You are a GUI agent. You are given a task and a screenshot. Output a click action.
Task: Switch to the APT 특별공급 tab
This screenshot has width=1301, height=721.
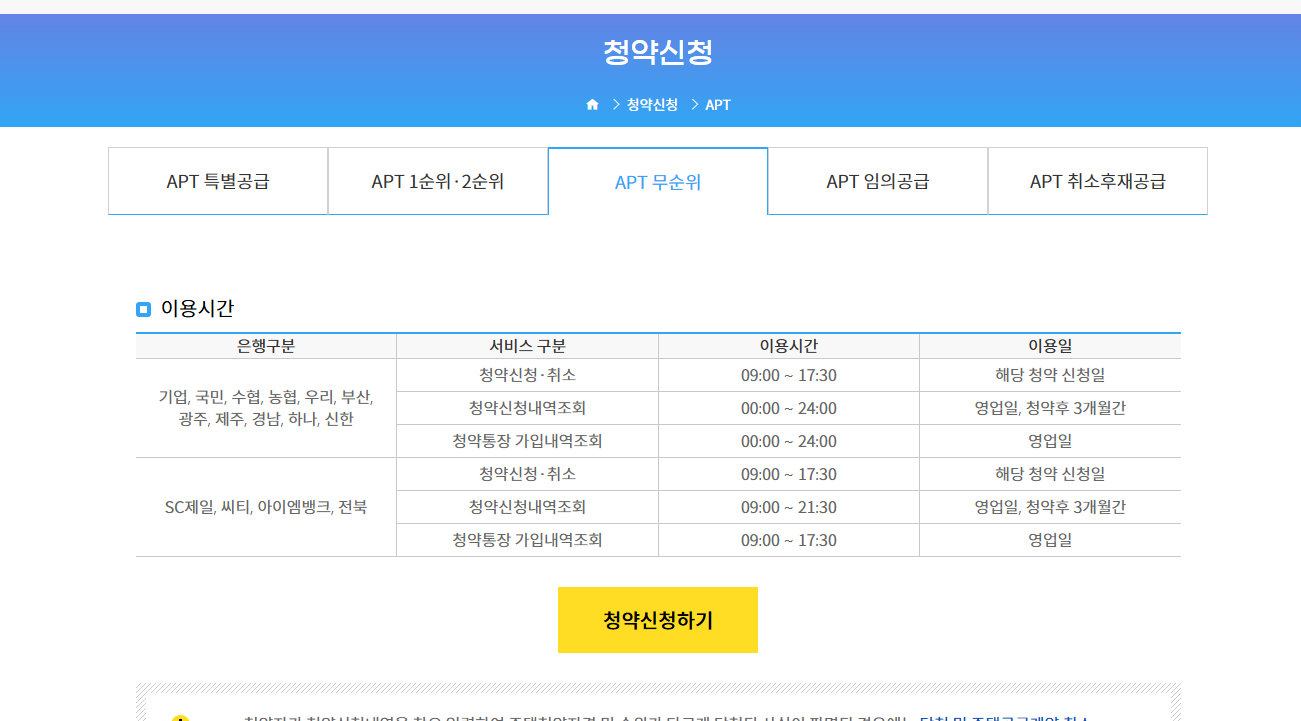pos(217,181)
